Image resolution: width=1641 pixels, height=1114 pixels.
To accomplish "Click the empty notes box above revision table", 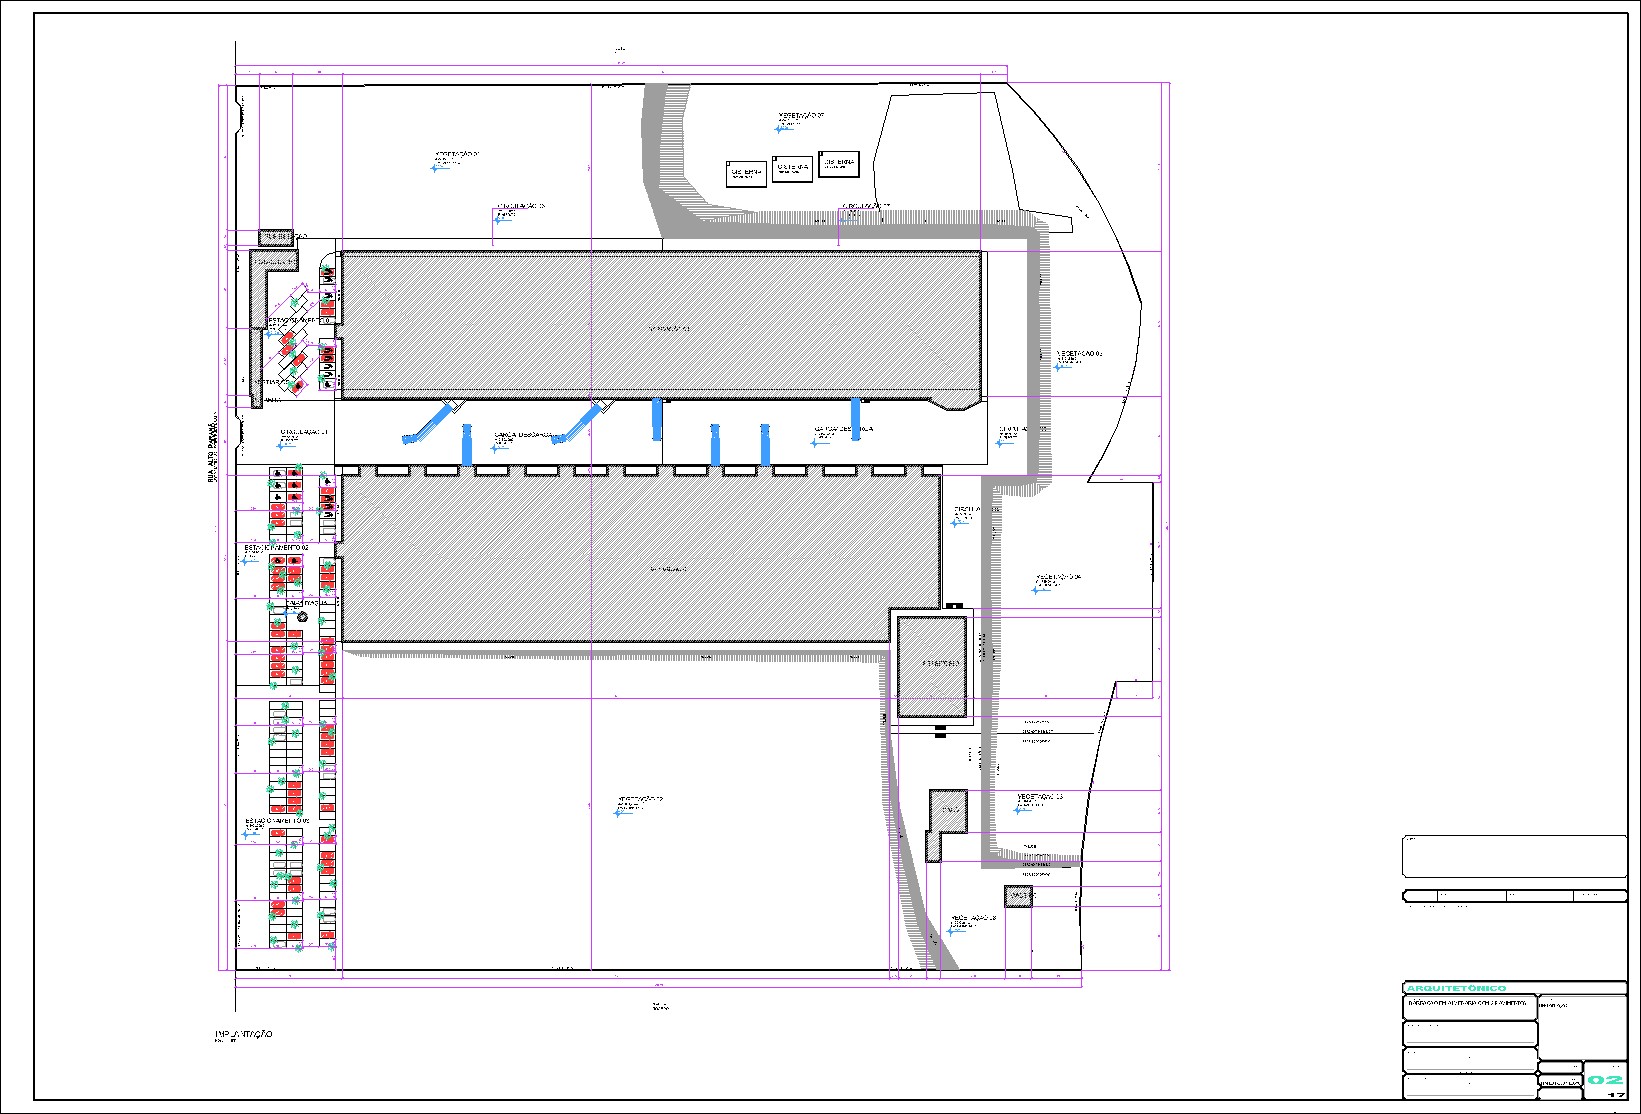I will tap(1514, 856).
